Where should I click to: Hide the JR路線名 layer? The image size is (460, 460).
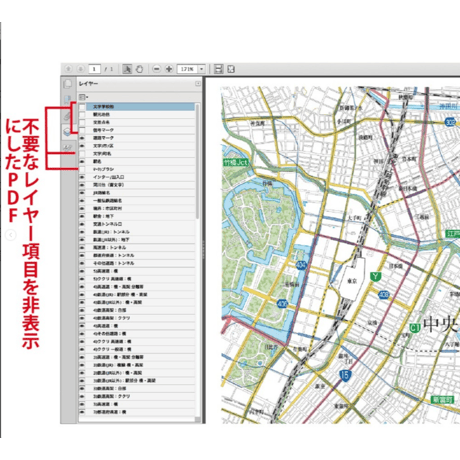tap(82, 193)
